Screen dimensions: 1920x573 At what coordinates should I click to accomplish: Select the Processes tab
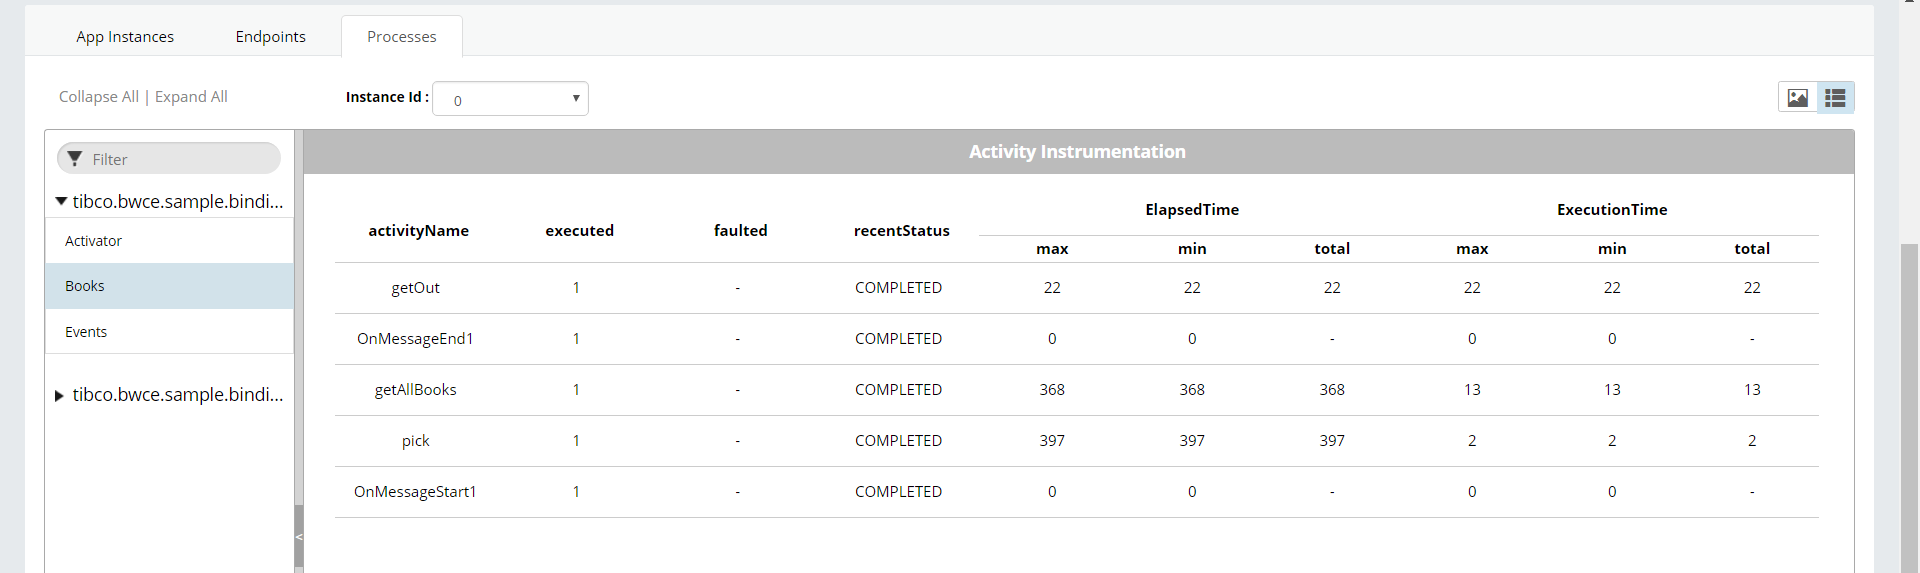click(402, 36)
